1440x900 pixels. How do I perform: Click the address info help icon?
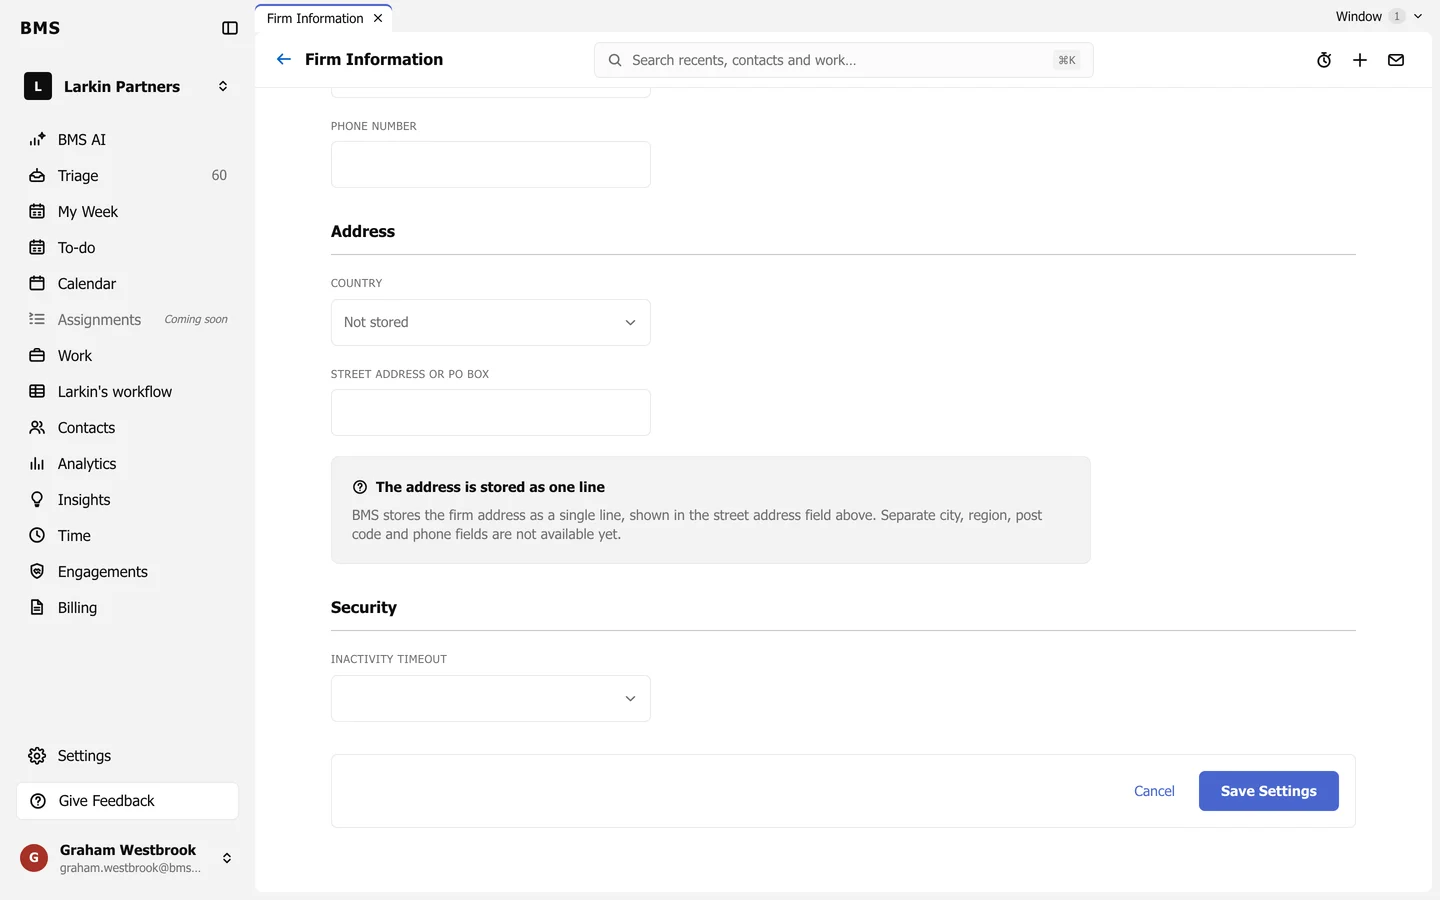pyautogui.click(x=360, y=487)
